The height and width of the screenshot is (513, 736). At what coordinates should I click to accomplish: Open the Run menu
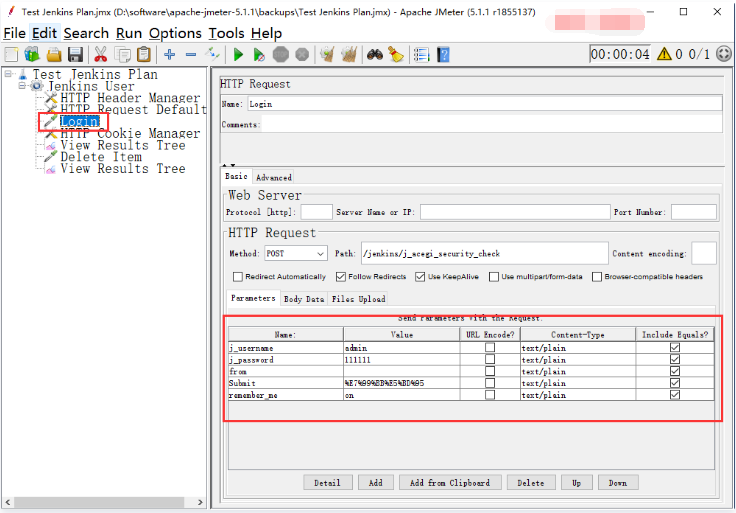tap(129, 33)
